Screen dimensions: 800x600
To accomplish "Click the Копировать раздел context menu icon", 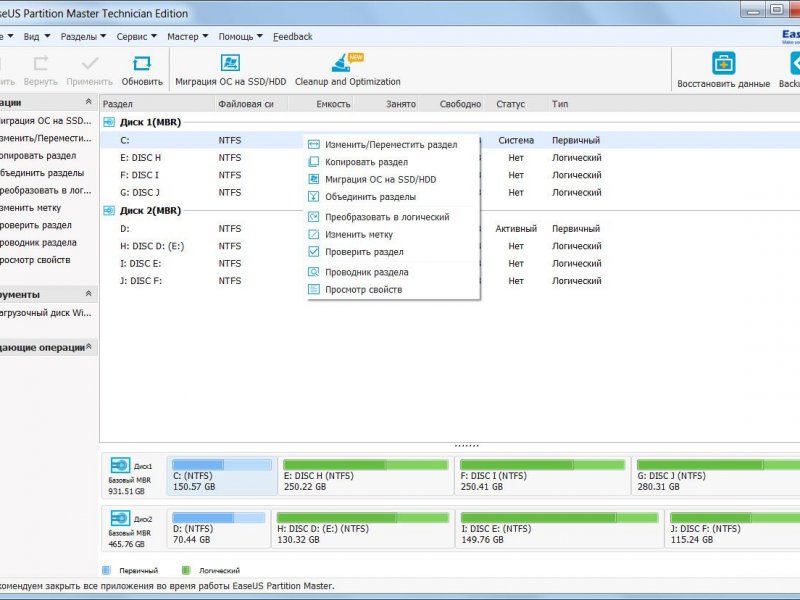I will point(314,162).
